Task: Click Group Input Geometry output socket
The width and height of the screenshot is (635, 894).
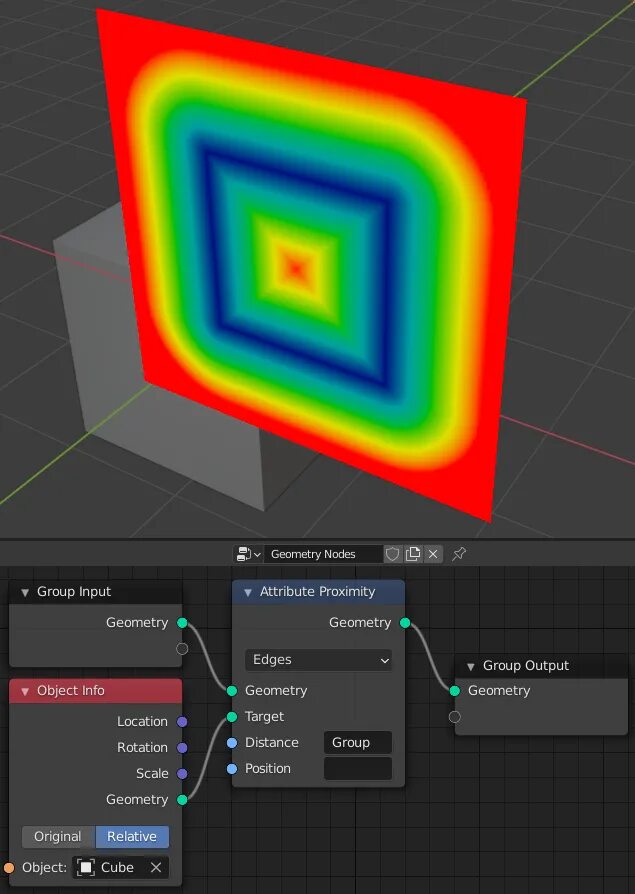Action: (182, 623)
